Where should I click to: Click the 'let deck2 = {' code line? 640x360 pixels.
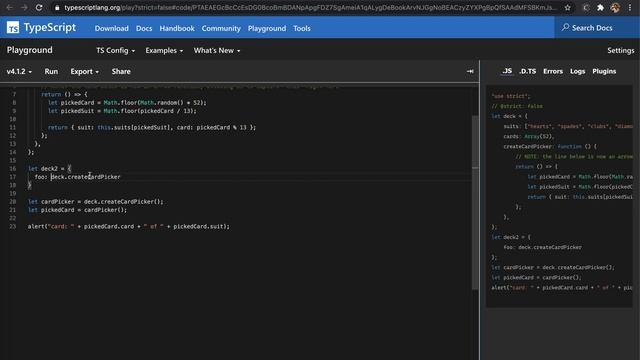pos(49,169)
